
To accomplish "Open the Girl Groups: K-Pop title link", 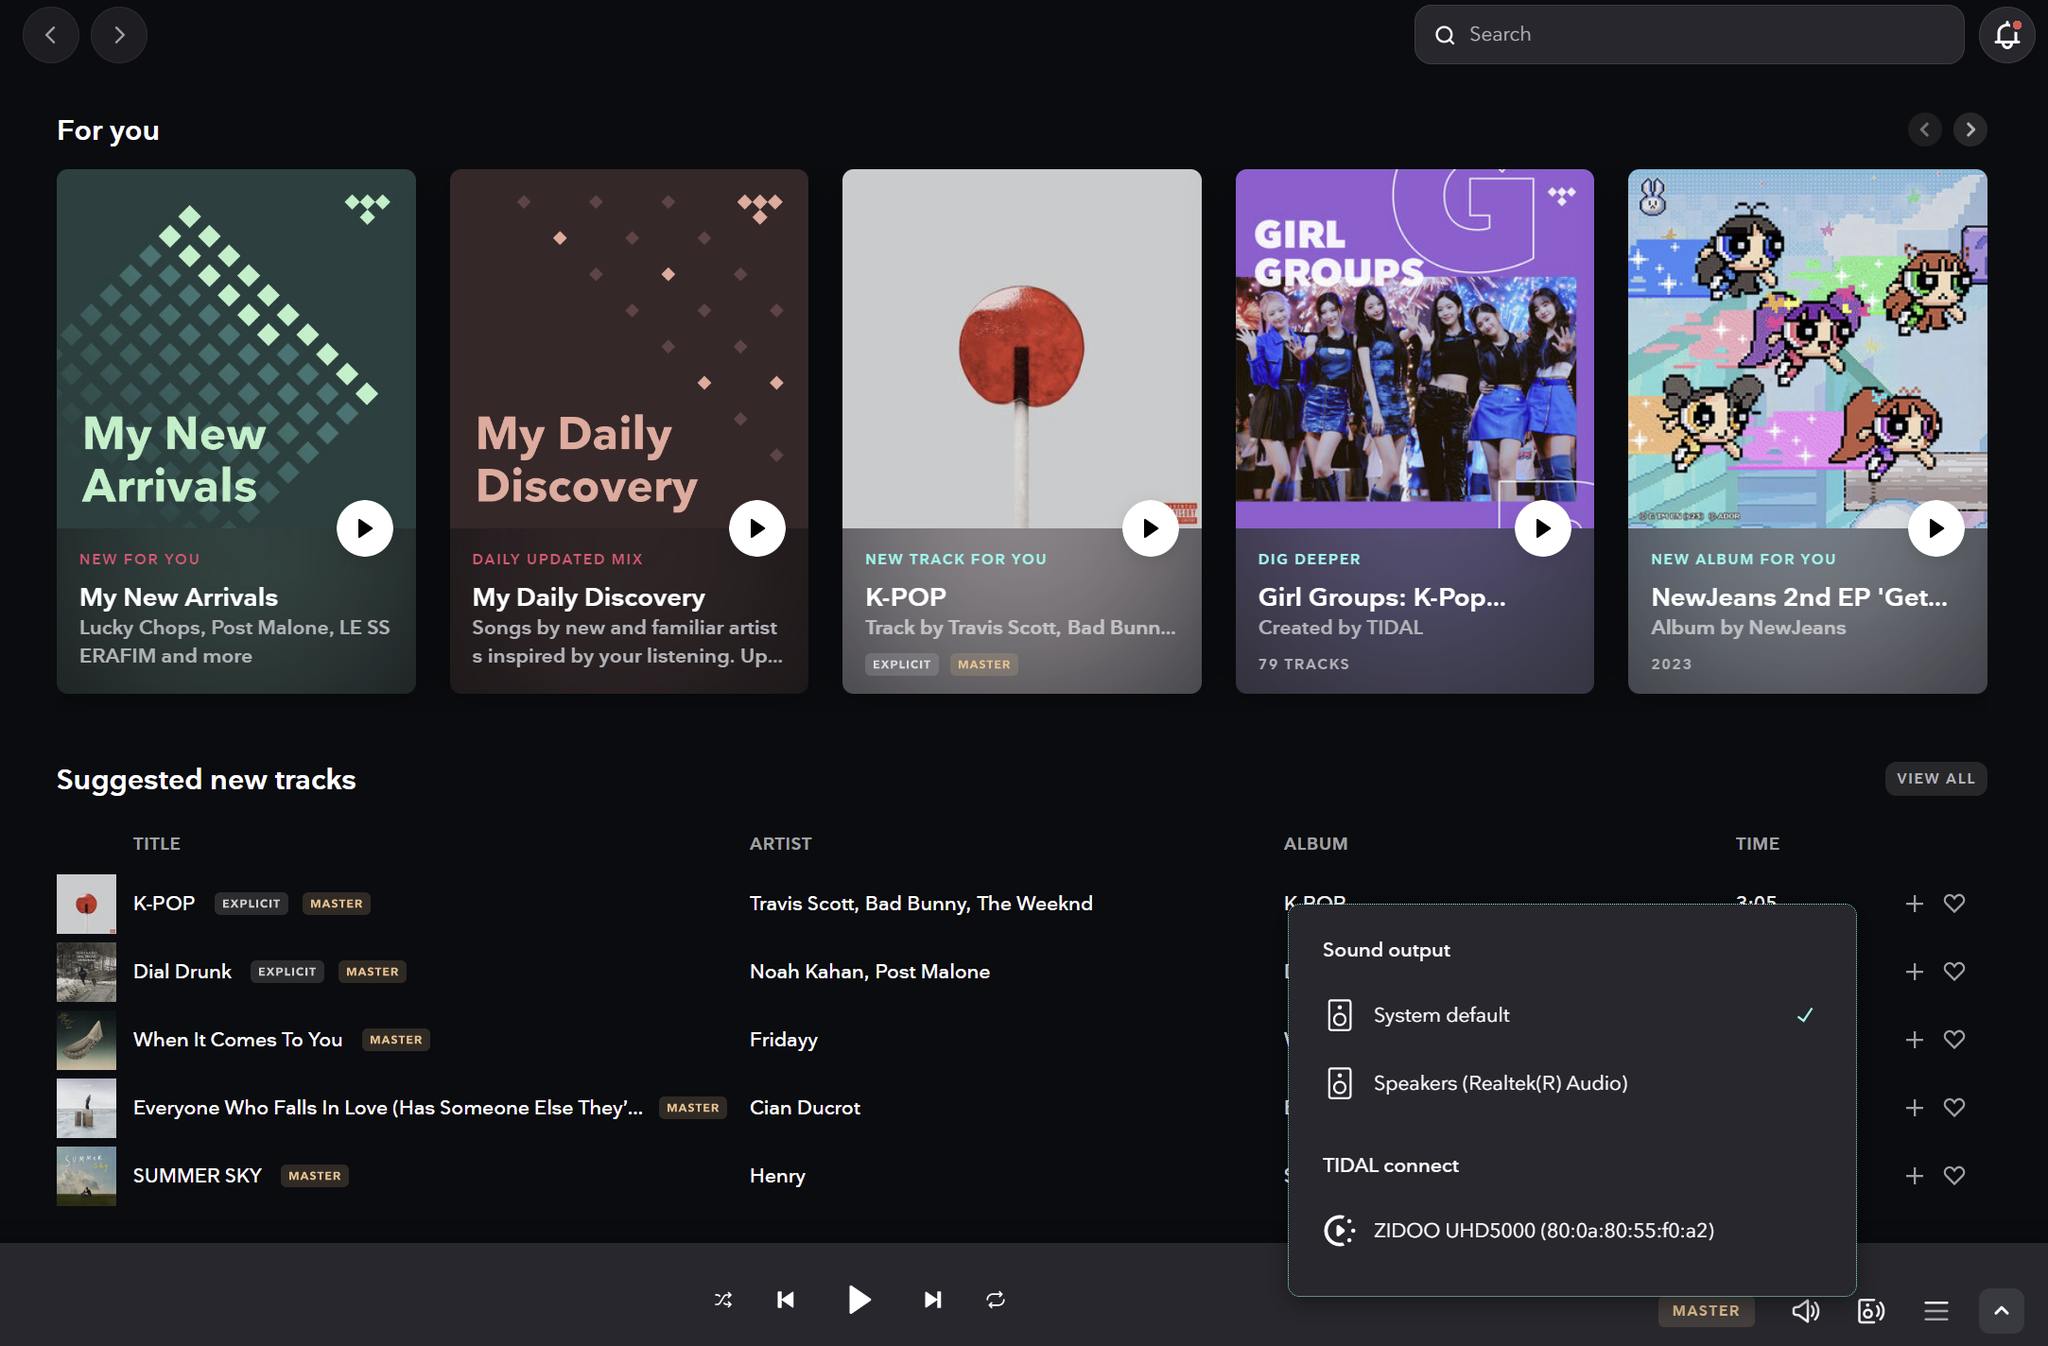I will coord(1381,597).
